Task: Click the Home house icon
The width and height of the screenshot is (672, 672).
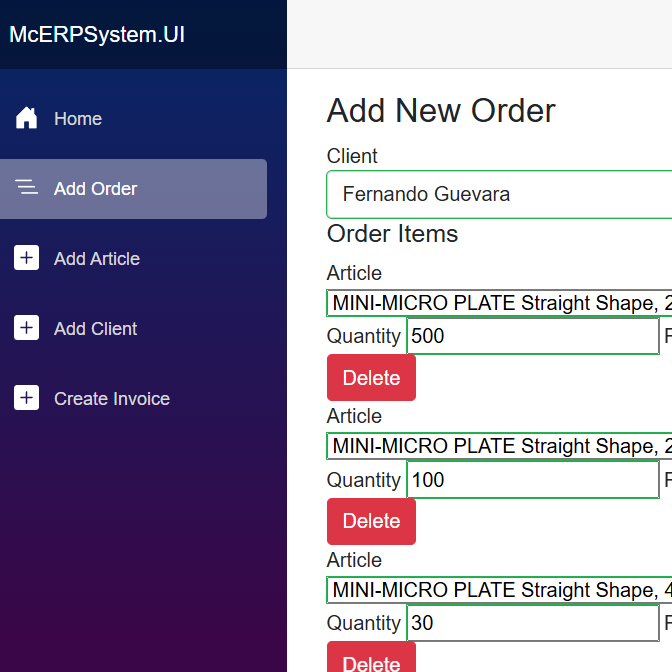Action: (27, 118)
